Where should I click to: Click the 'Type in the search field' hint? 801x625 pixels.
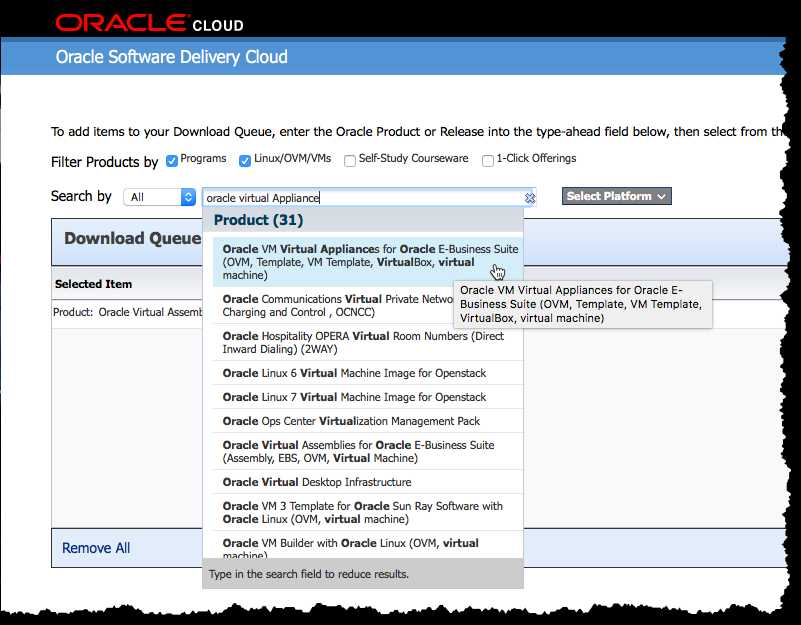coord(309,574)
